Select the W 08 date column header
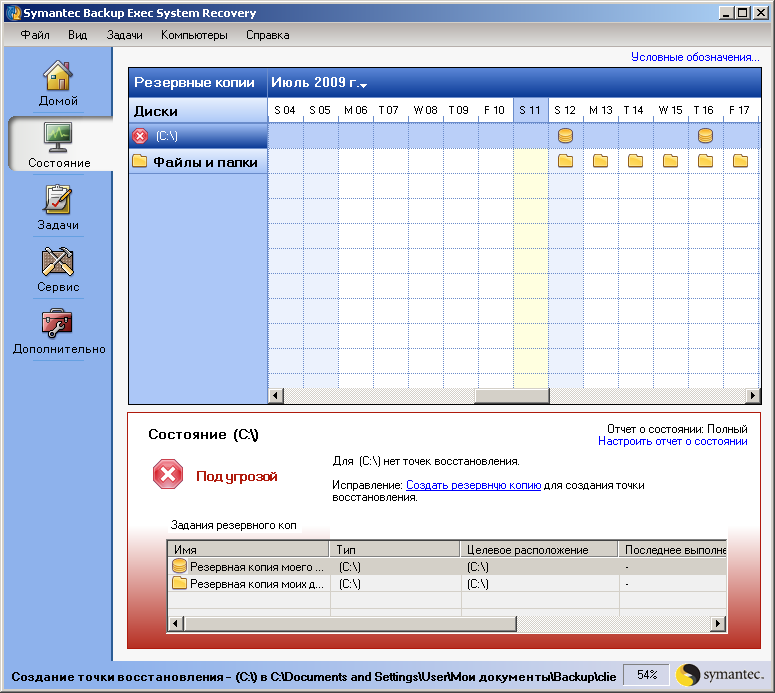775x693 pixels. coord(426,110)
